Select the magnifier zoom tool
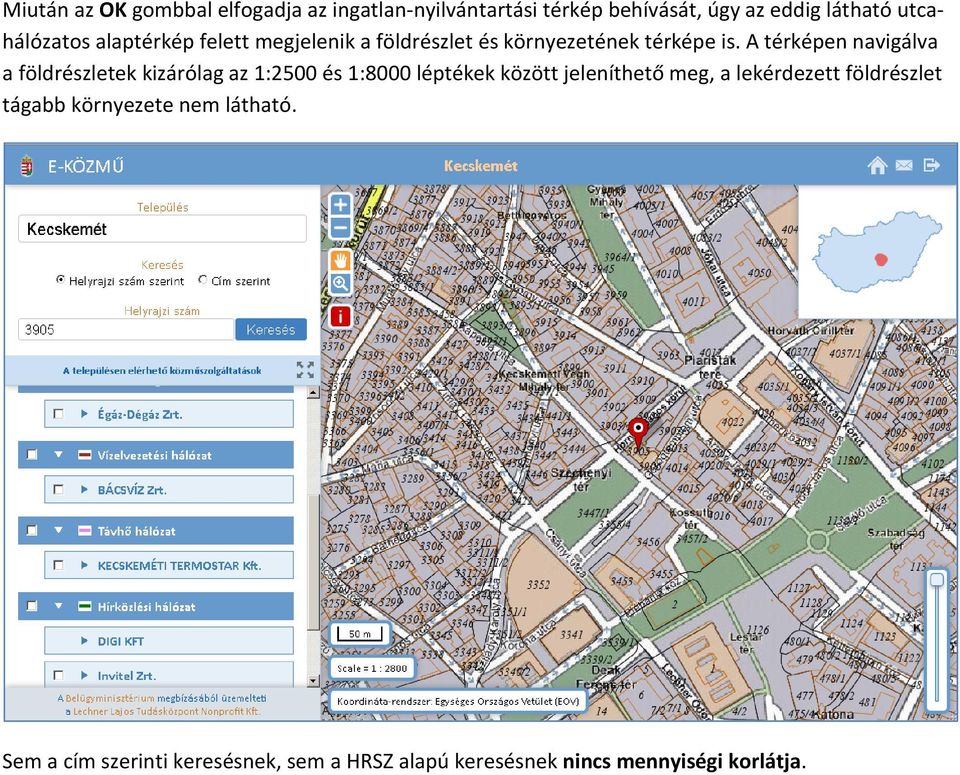 [340, 283]
